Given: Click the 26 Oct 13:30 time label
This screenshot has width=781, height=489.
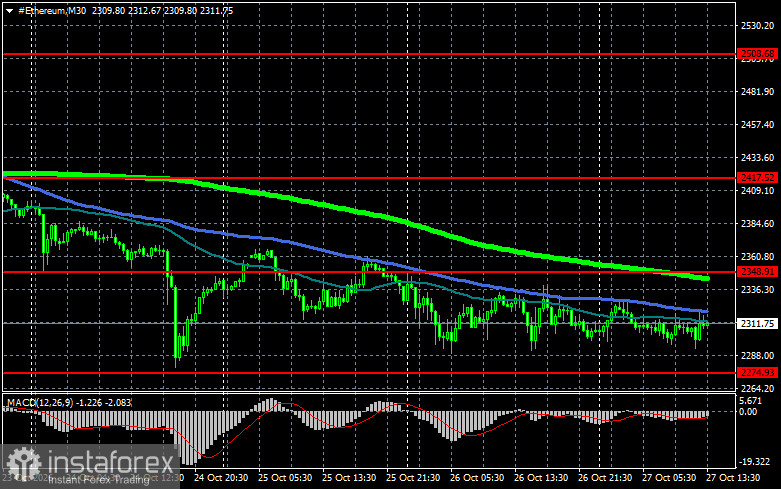Looking at the screenshot, I should point(541,478).
